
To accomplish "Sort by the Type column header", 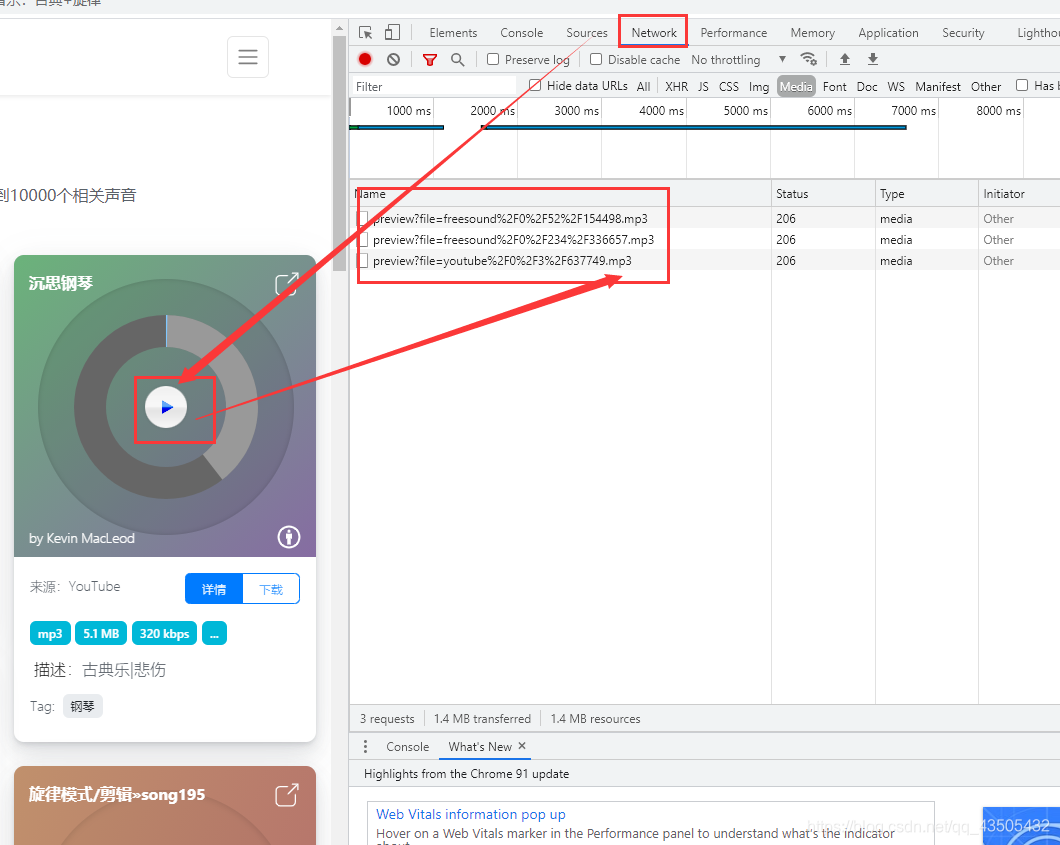I will click(927, 194).
